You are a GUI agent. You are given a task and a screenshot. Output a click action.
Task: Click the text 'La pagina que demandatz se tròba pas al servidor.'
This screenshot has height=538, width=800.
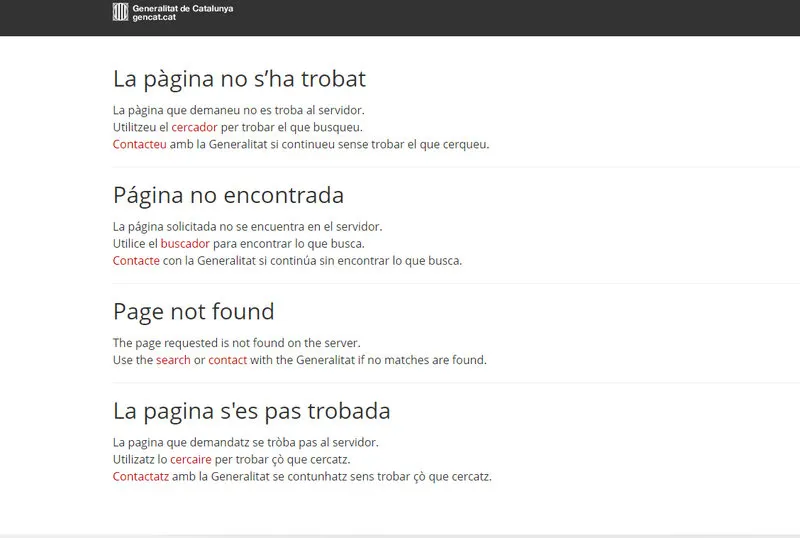click(246, 443)
